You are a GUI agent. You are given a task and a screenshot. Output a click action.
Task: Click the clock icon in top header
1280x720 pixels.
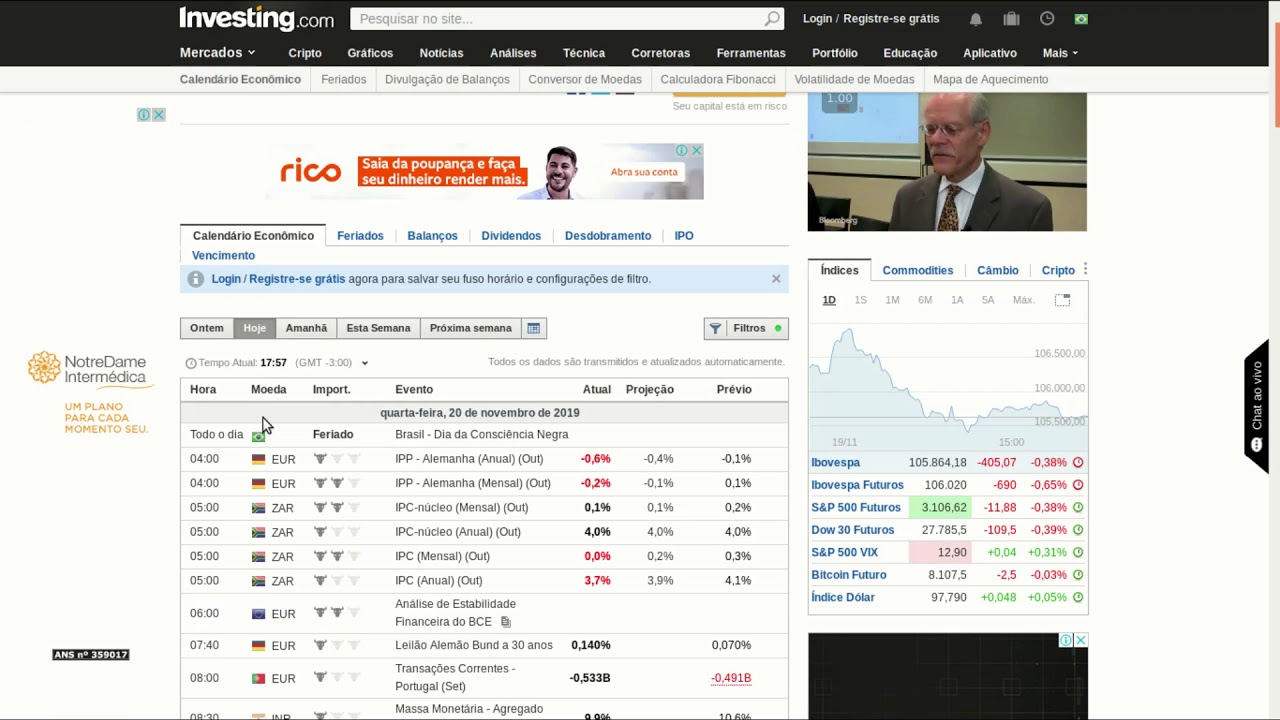[1047, 19]
